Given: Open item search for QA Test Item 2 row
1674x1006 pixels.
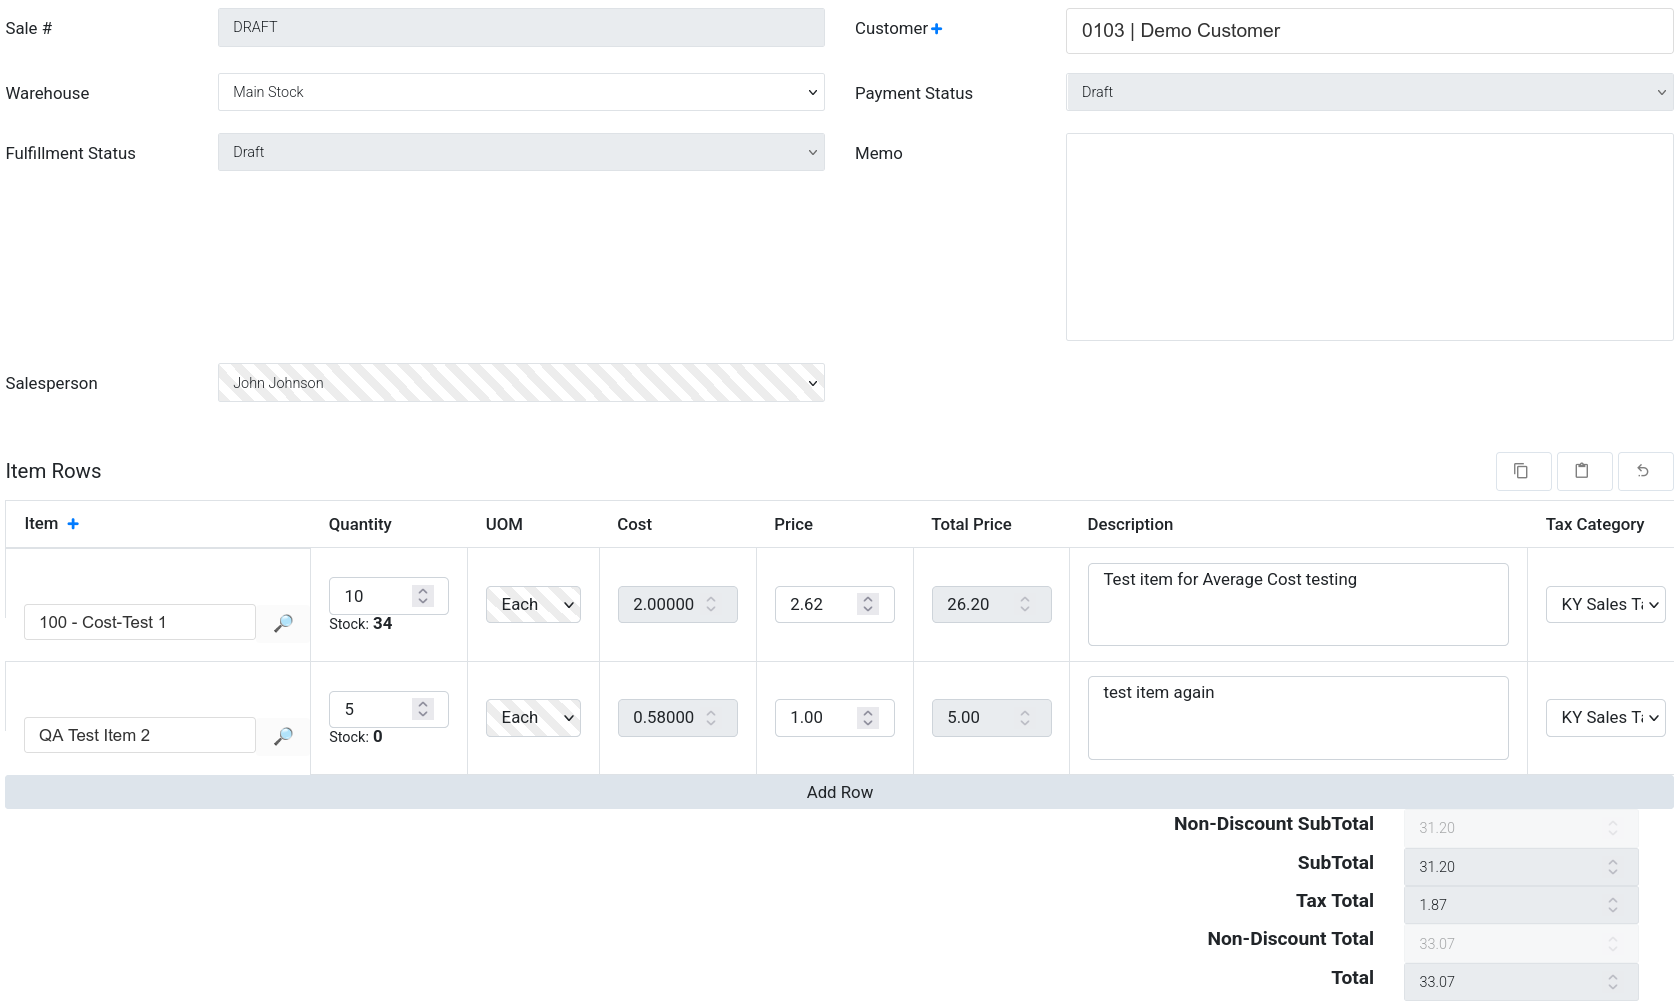Looking at the screenshot, I should 283,735.
